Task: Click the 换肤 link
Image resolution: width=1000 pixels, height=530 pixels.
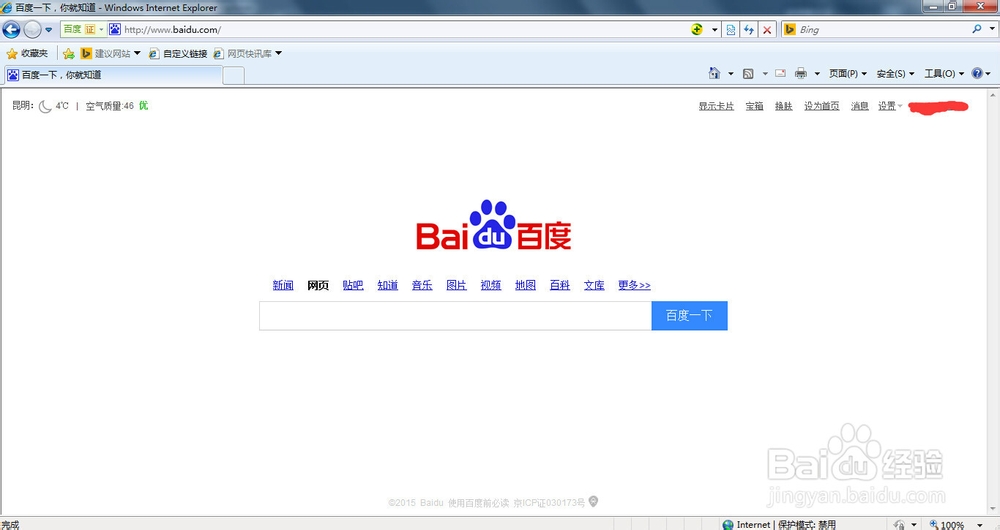Action: point(784,106)
